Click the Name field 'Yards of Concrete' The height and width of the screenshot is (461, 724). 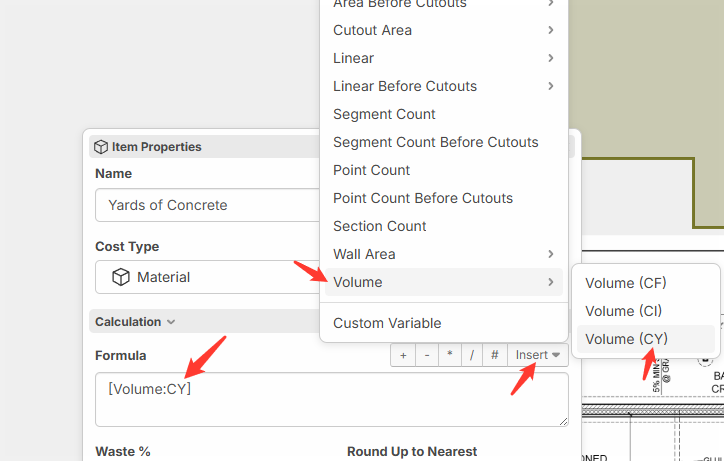[208, 205]
